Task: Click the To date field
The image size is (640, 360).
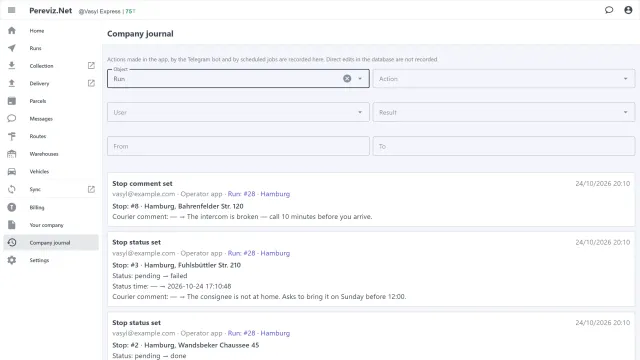Action: [504, 146]
